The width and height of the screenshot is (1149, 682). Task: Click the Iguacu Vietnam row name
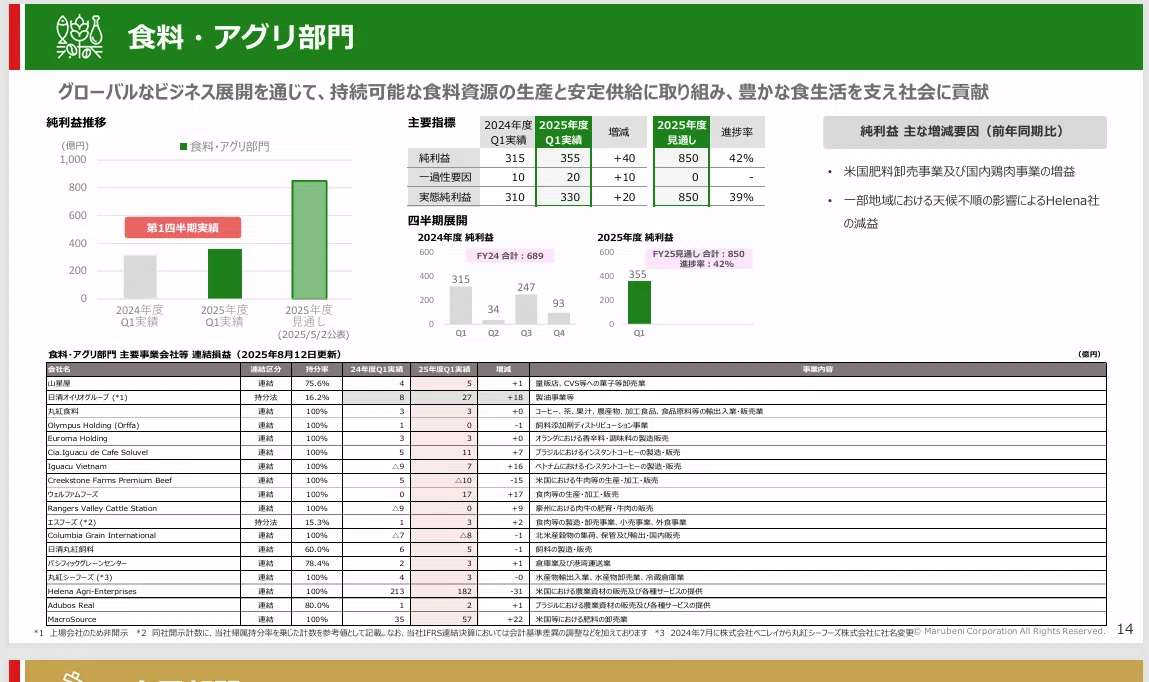click(77, 467)
